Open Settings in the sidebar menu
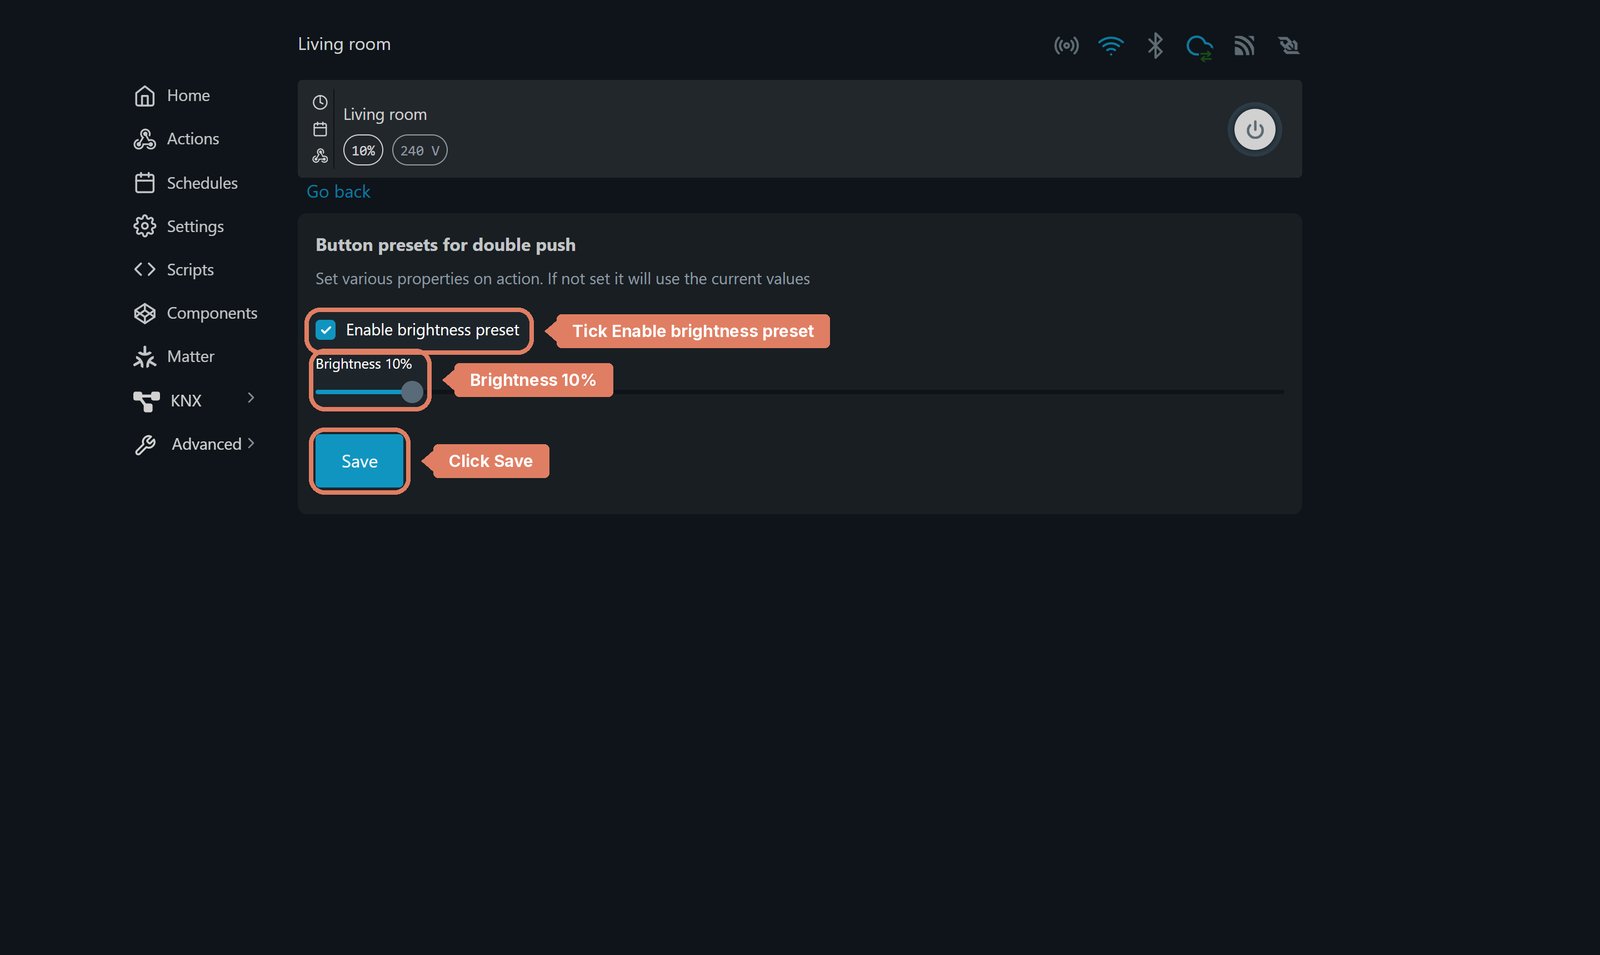Viewport: 1600px width, 955px height. 196,226
